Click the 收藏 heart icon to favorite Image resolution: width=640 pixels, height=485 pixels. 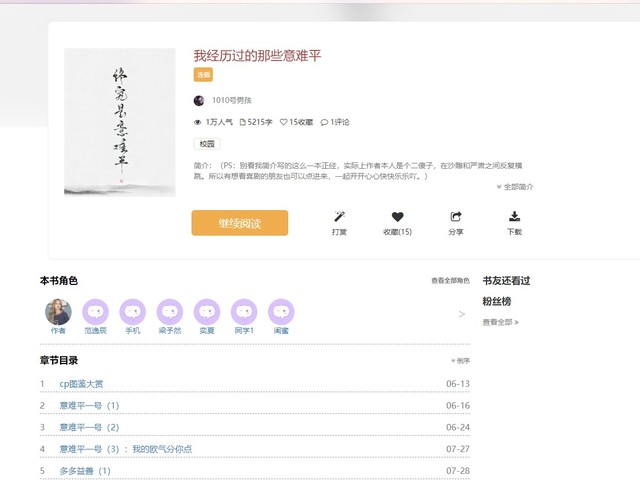[x=397, y=216]
